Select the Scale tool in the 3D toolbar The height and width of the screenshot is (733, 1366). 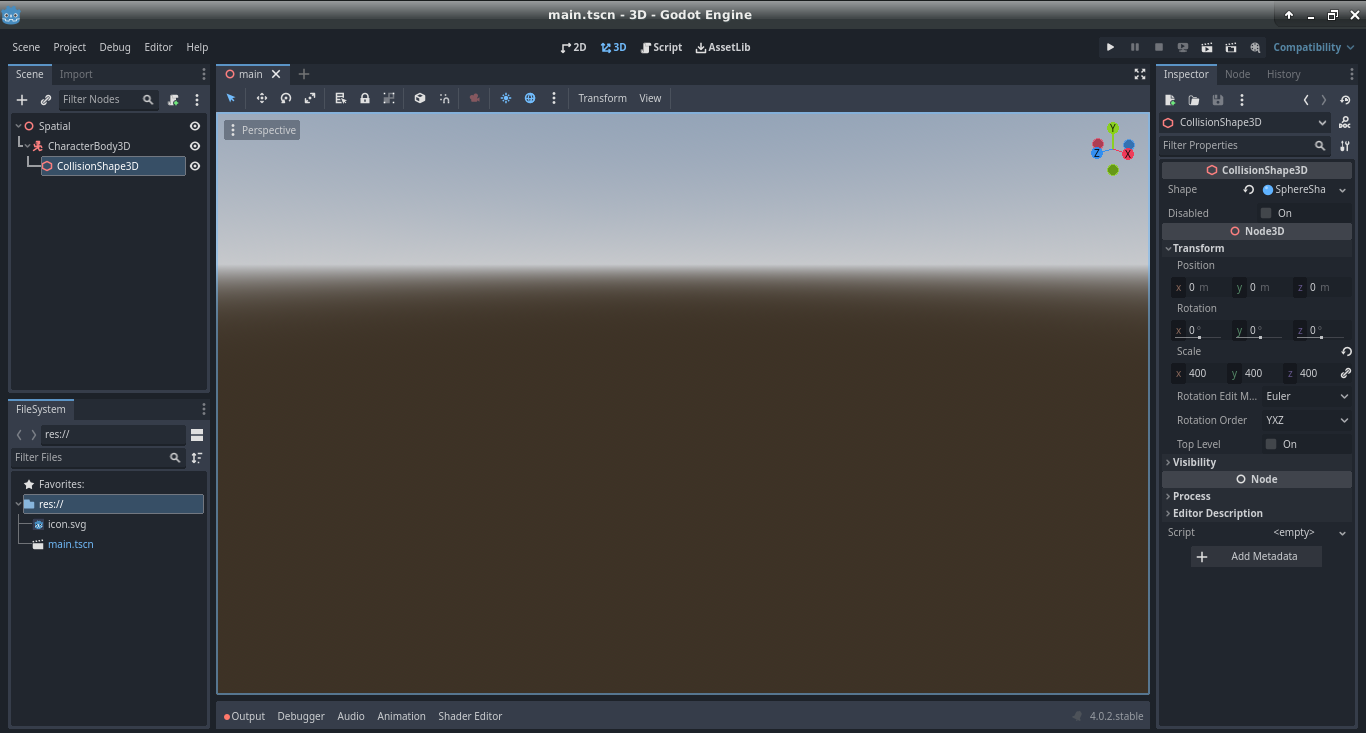(310, 98)
